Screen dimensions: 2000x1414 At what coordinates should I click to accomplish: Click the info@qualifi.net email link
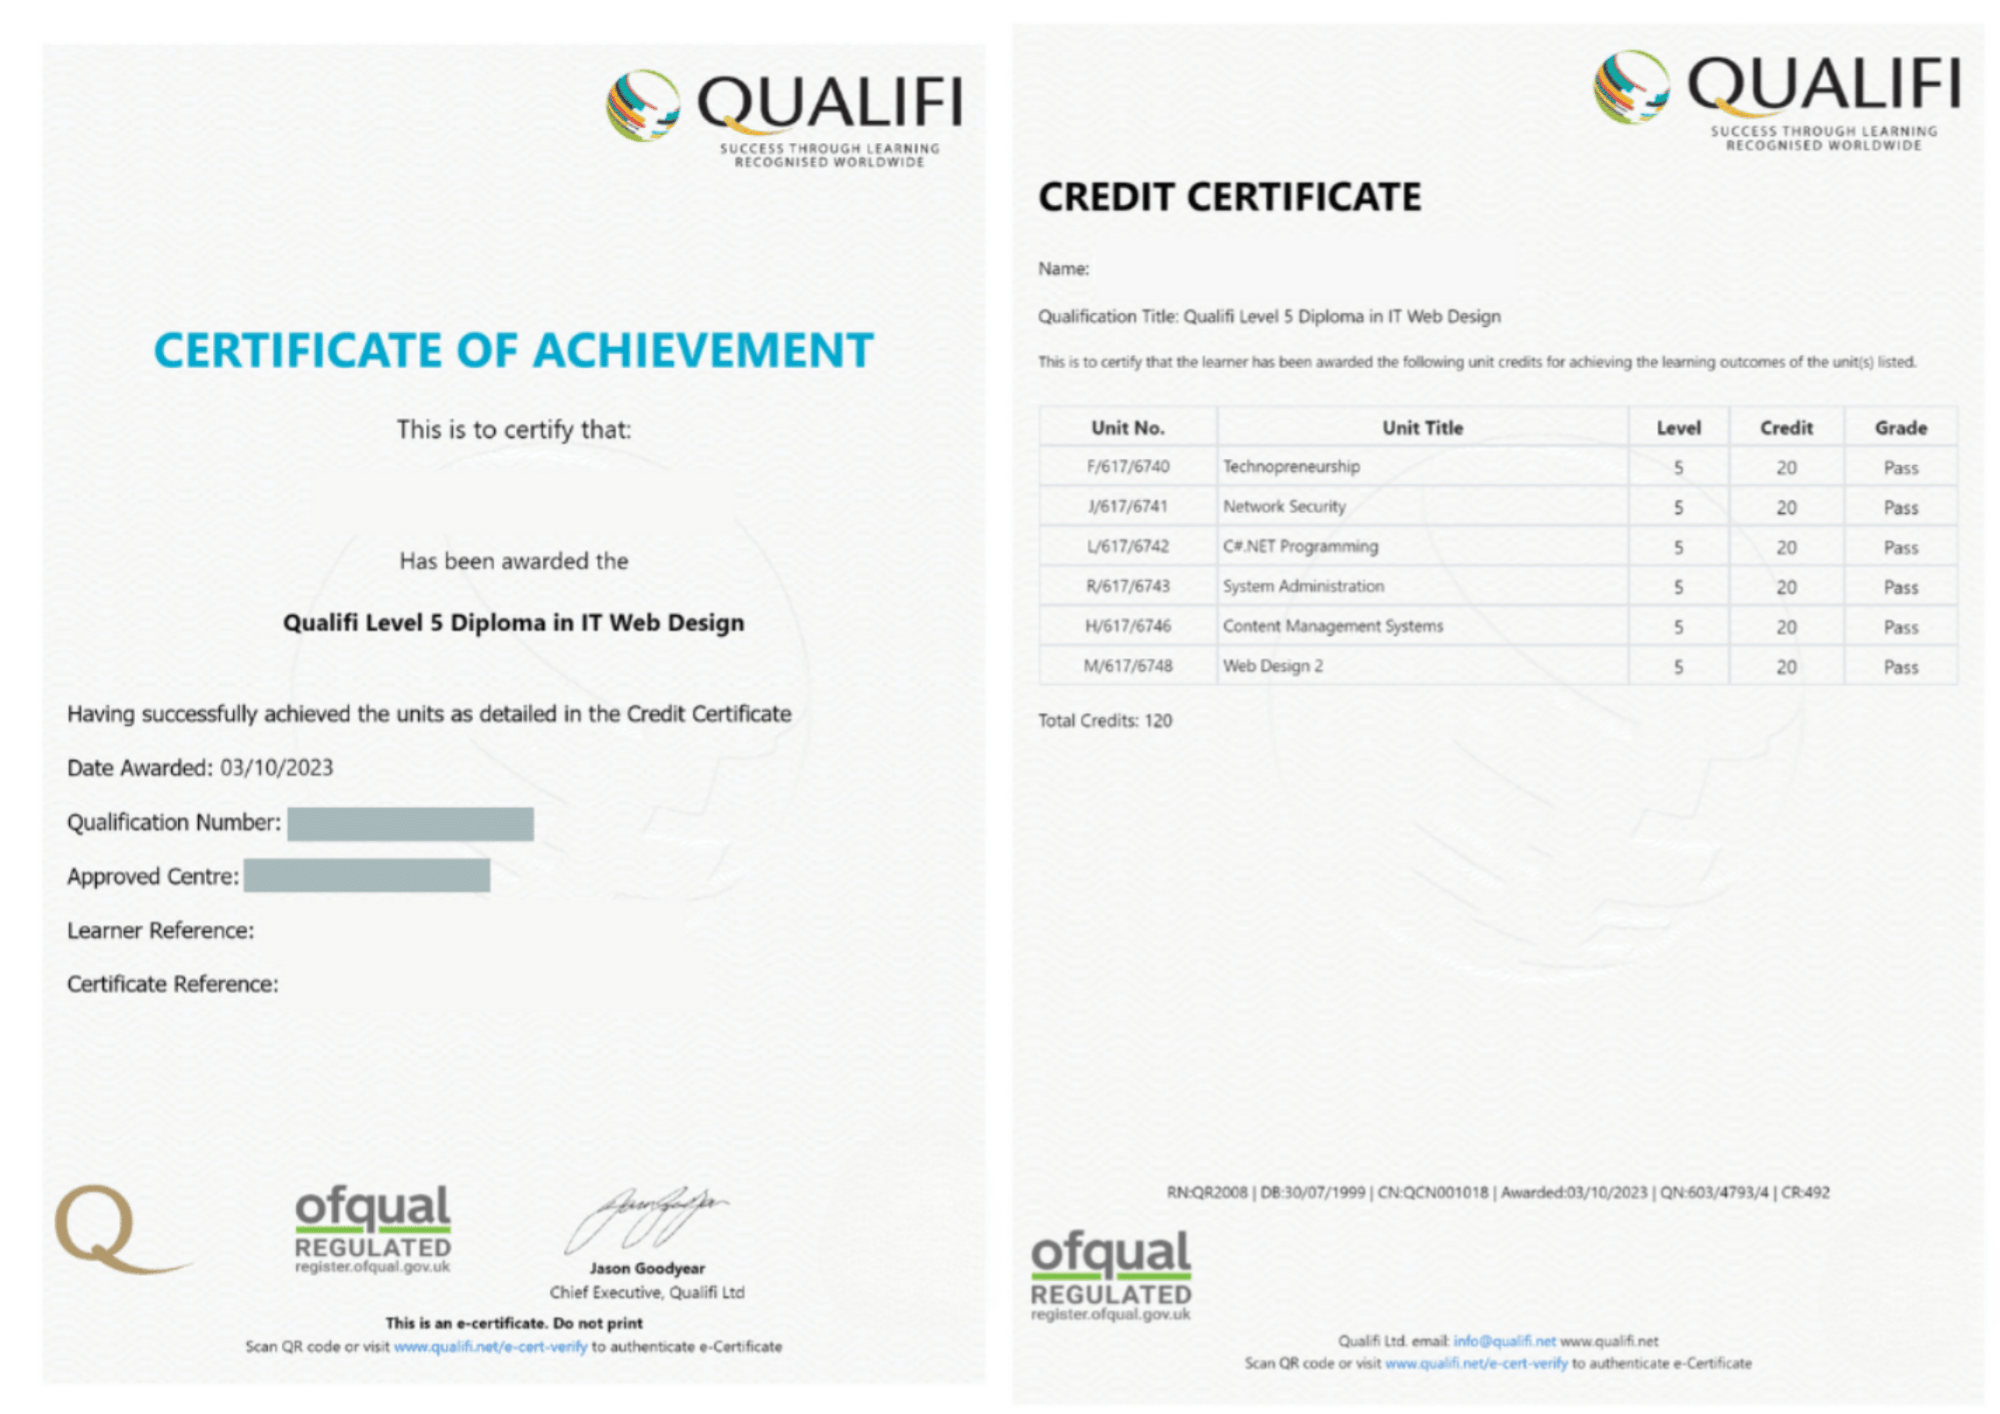coord(1503,1341)
